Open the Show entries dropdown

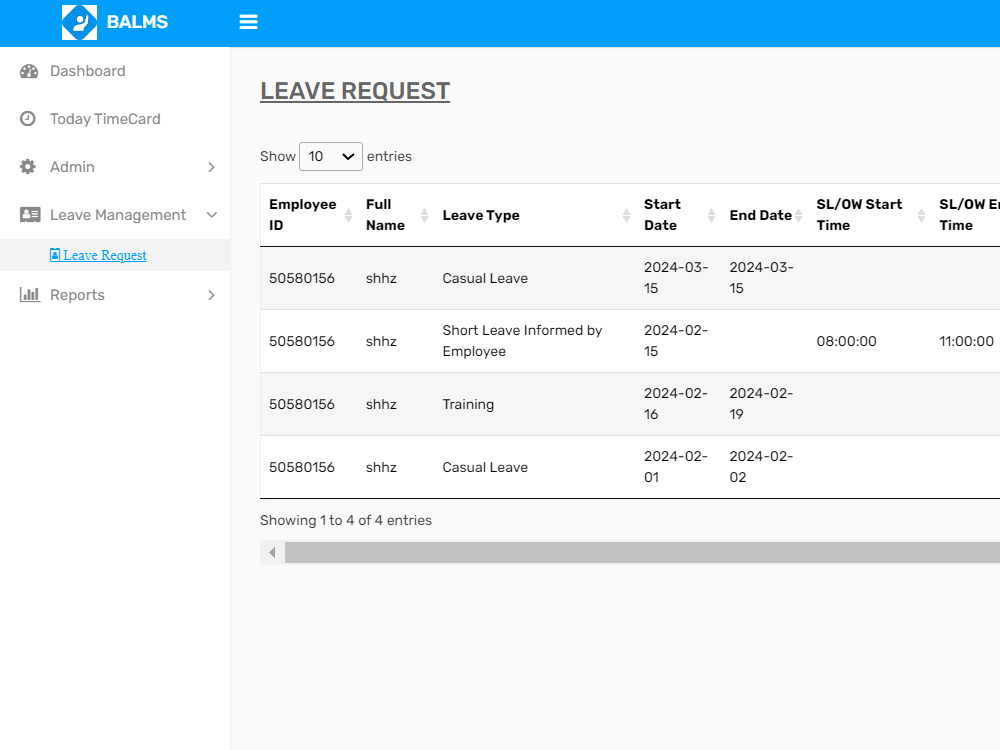pos(330,156)
